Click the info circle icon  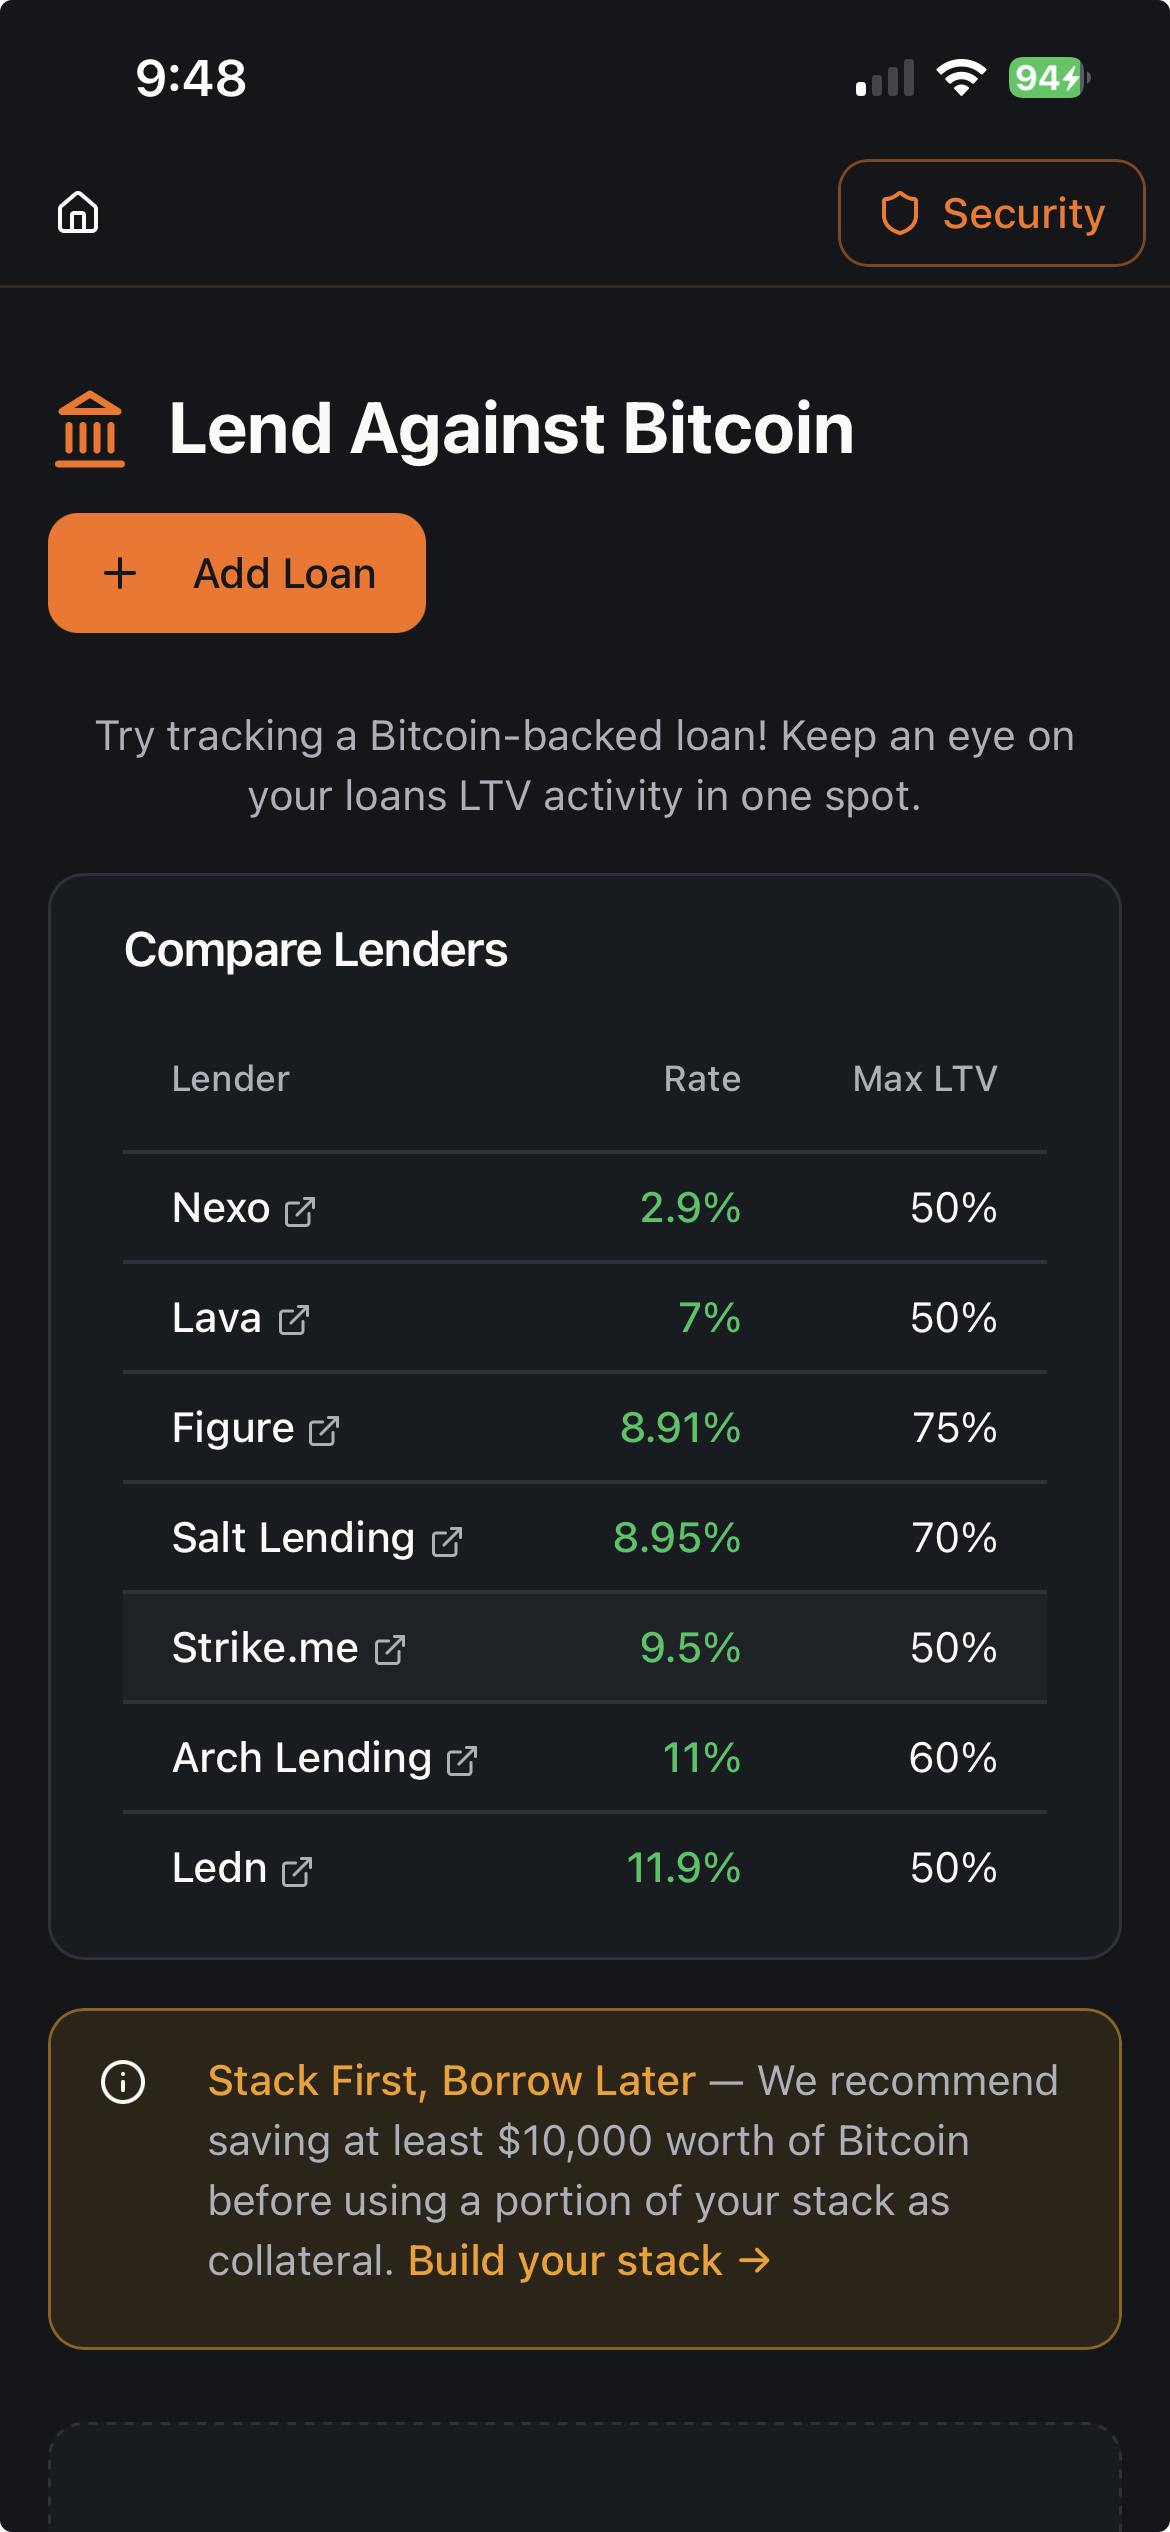pos(123,2082)
